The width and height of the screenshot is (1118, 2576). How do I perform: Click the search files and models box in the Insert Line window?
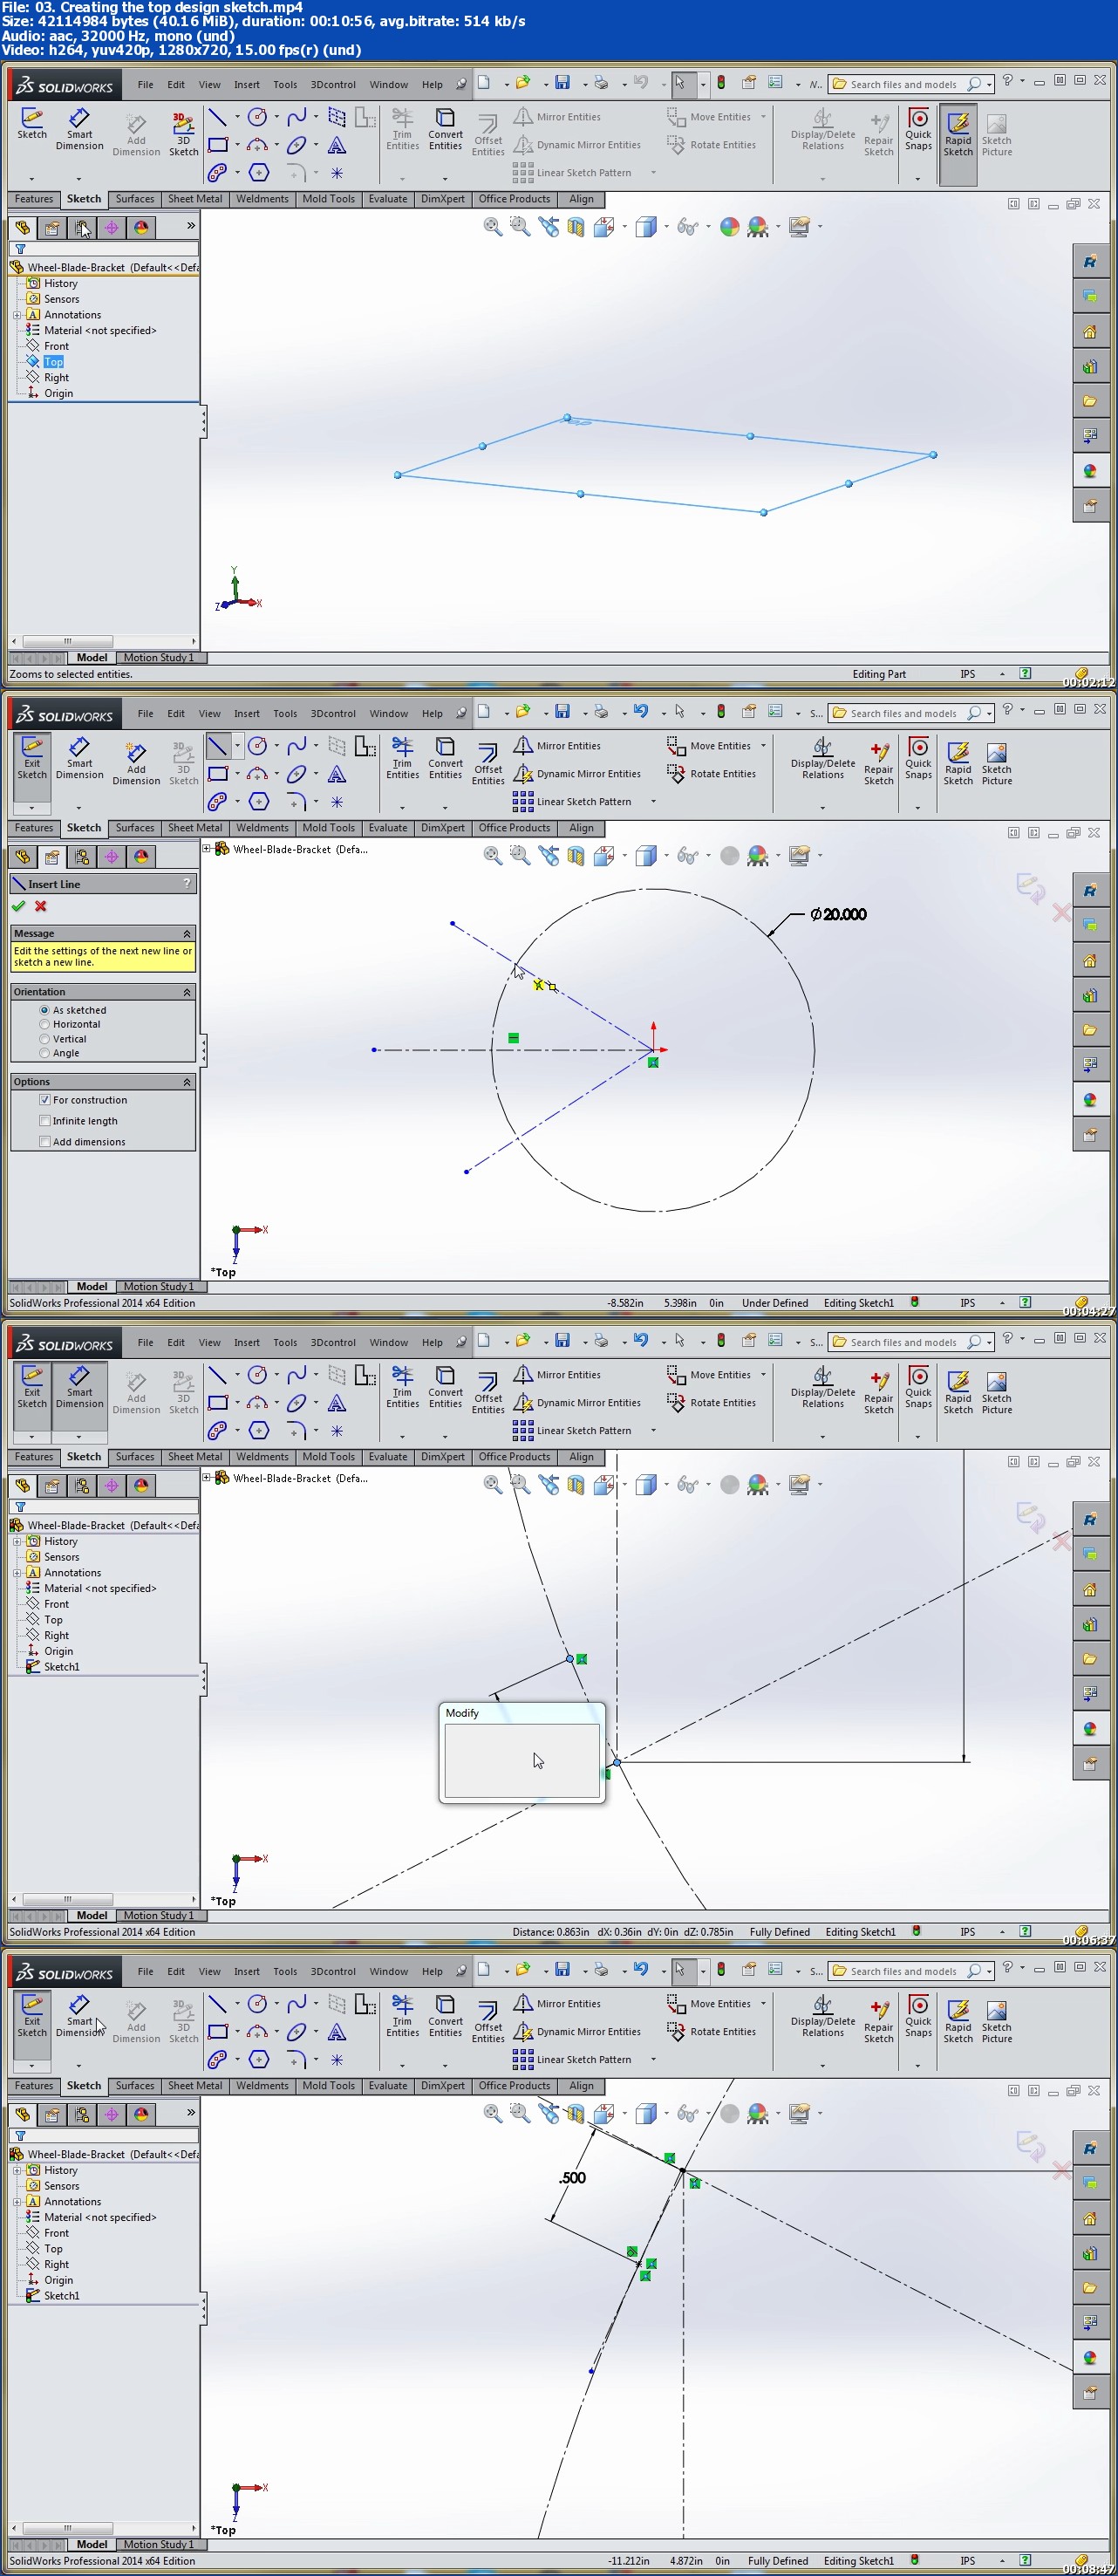pyautogui.click(x=902, y=713)
